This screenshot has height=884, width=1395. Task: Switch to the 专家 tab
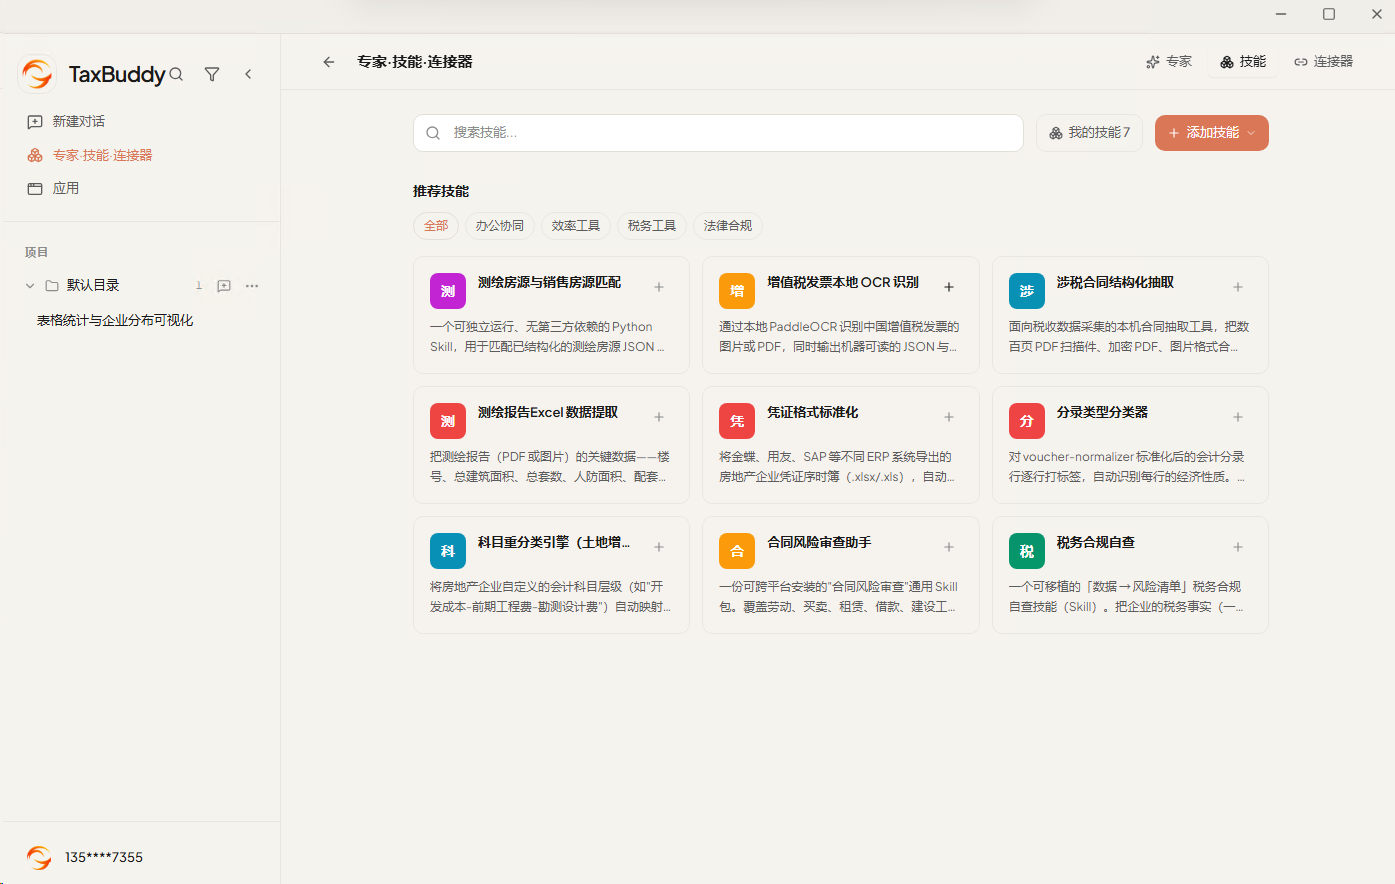(1169, 62)
